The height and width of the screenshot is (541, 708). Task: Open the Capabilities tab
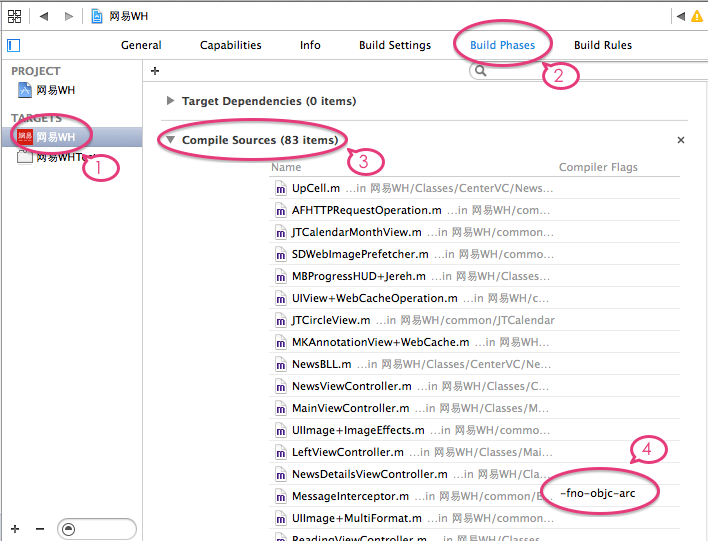[230, 45]
